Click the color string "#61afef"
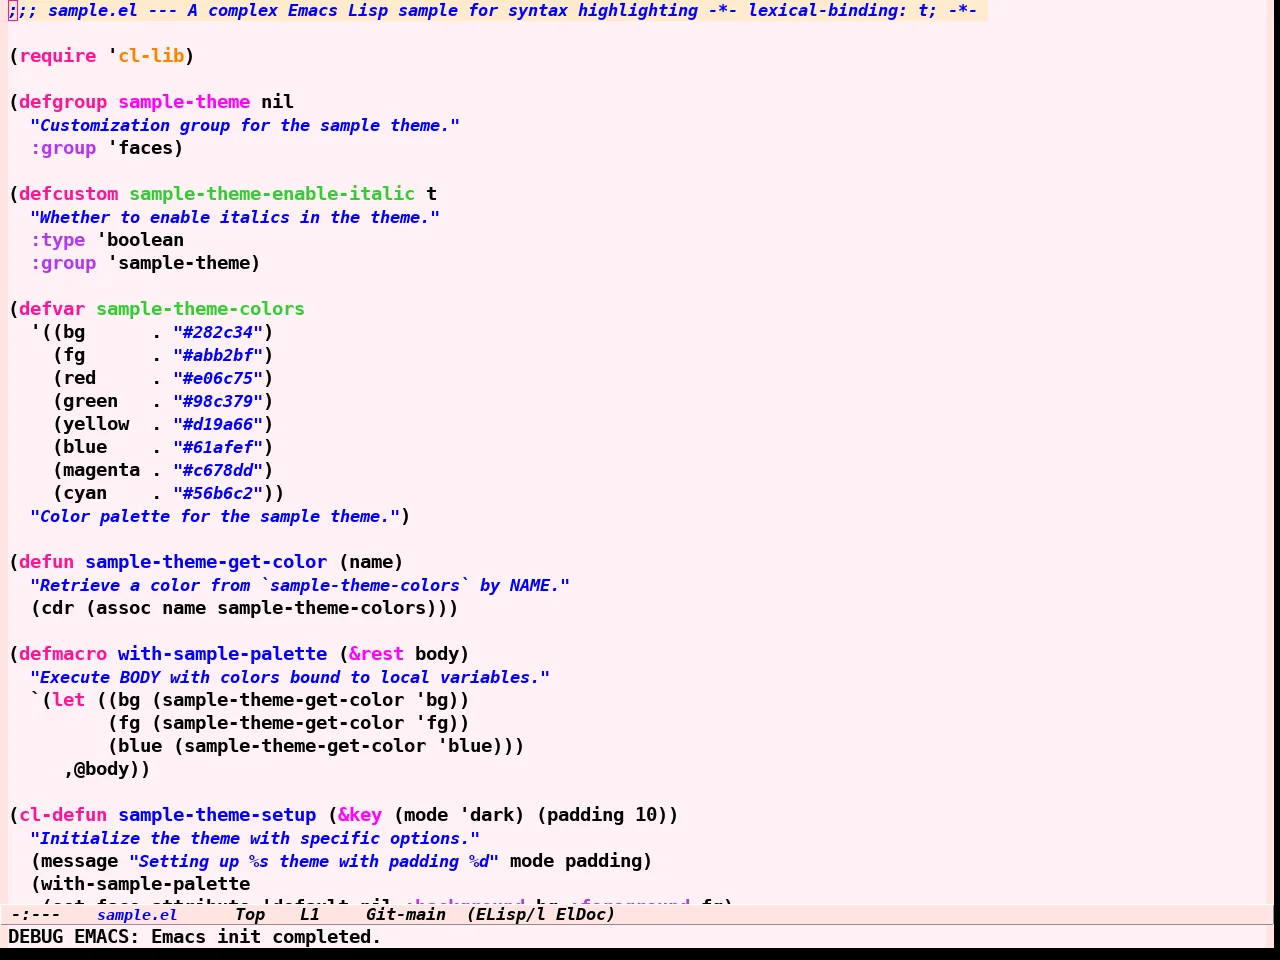The height and width of the screenshot is (960, 1280). coord(217,447)
